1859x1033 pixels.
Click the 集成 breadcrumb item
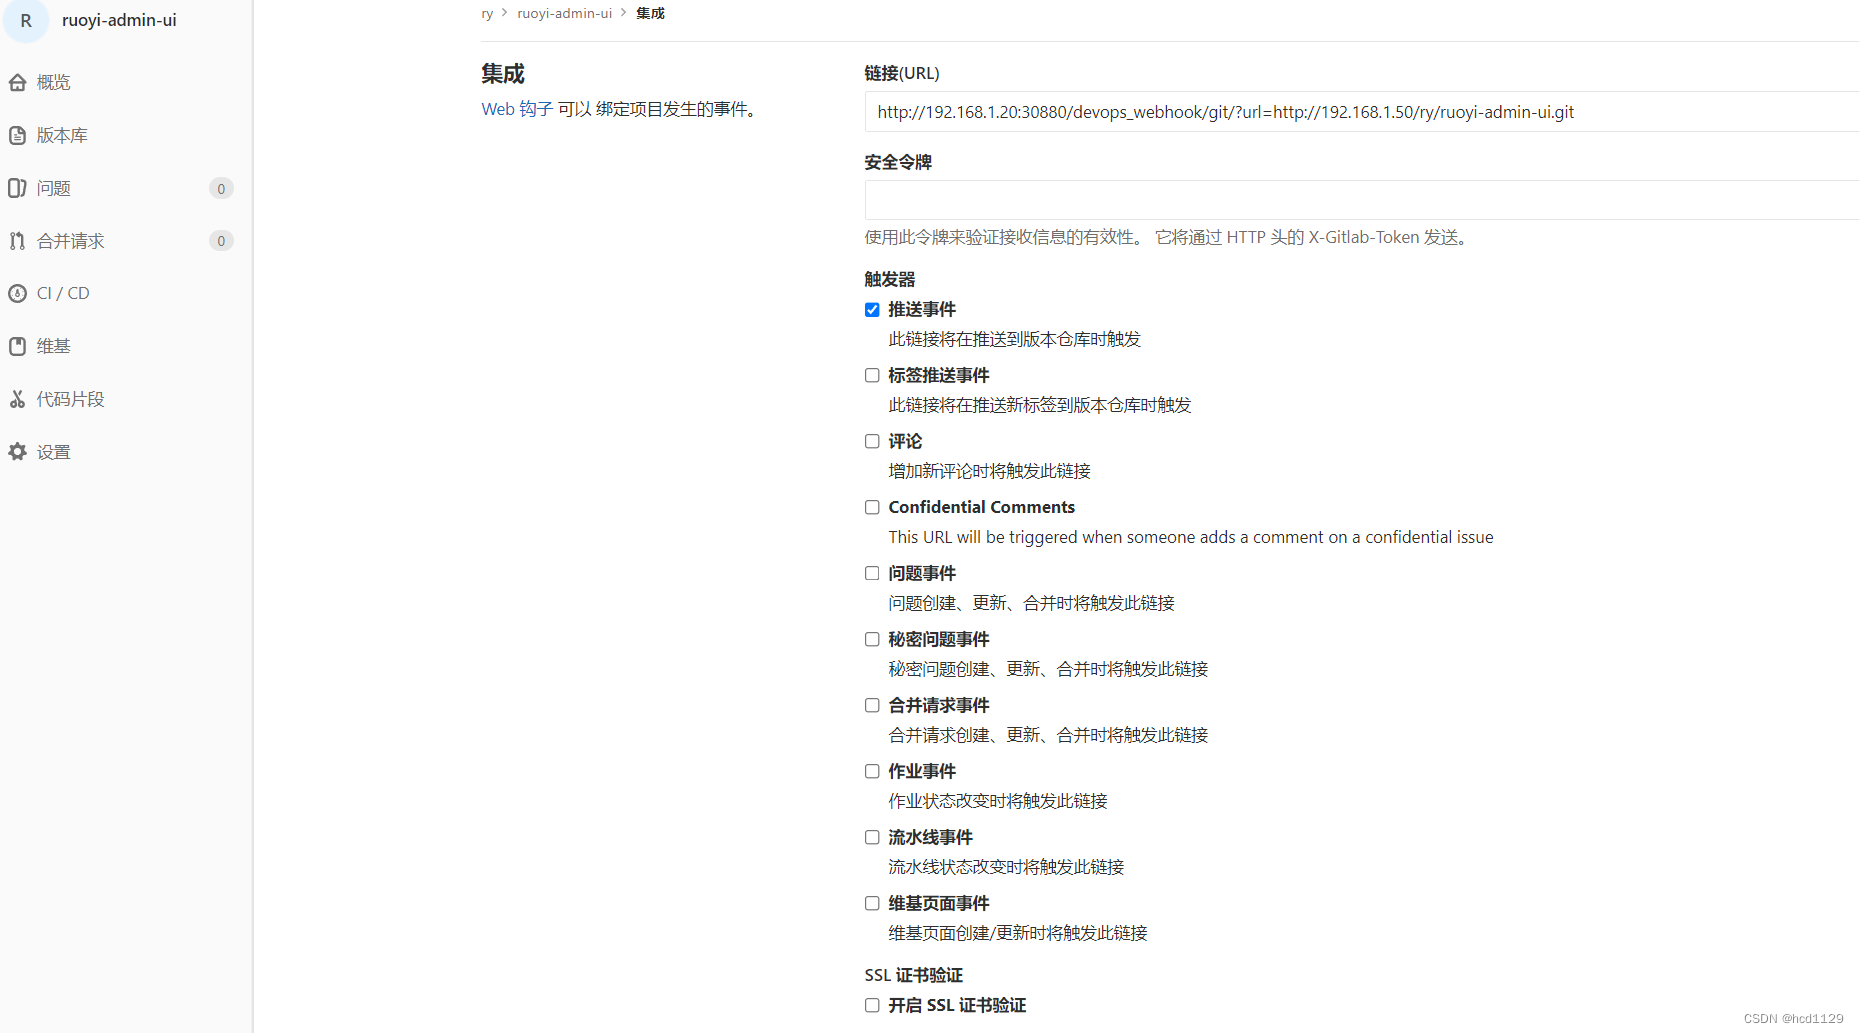point(650,13)
